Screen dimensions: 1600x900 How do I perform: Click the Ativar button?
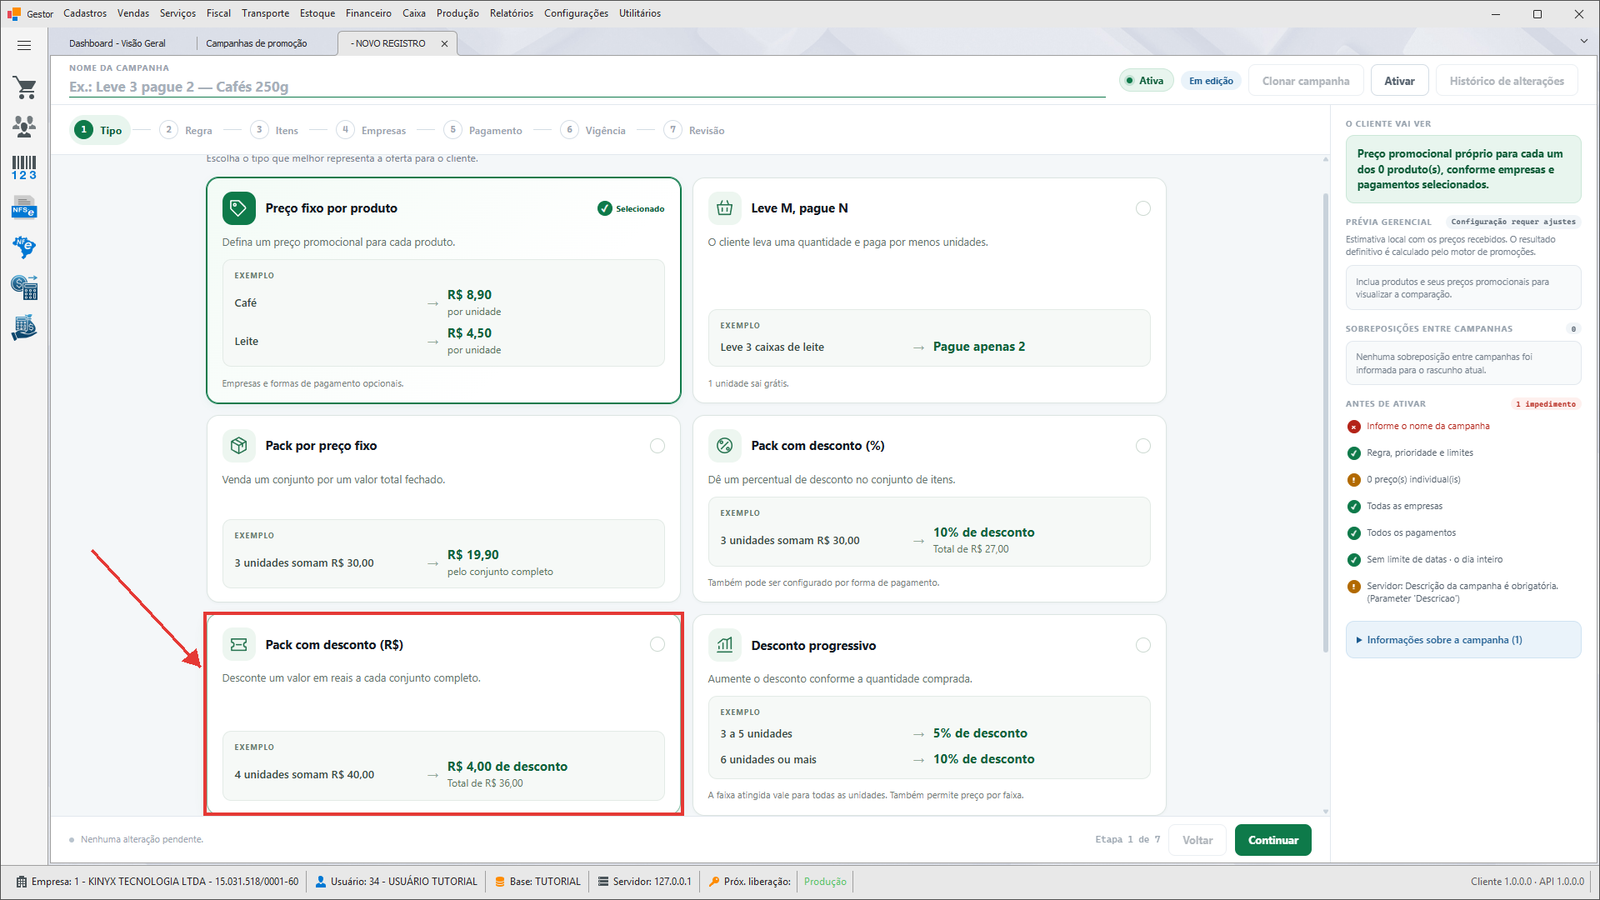point(1399,81)
